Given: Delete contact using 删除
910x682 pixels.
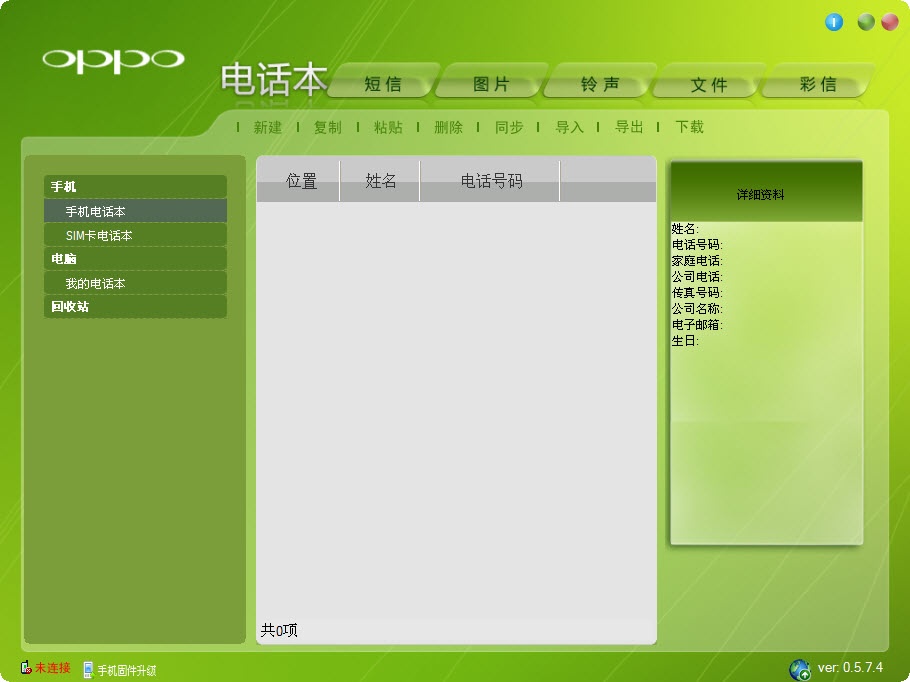Looking at the screenshot, I should [448, 128].
